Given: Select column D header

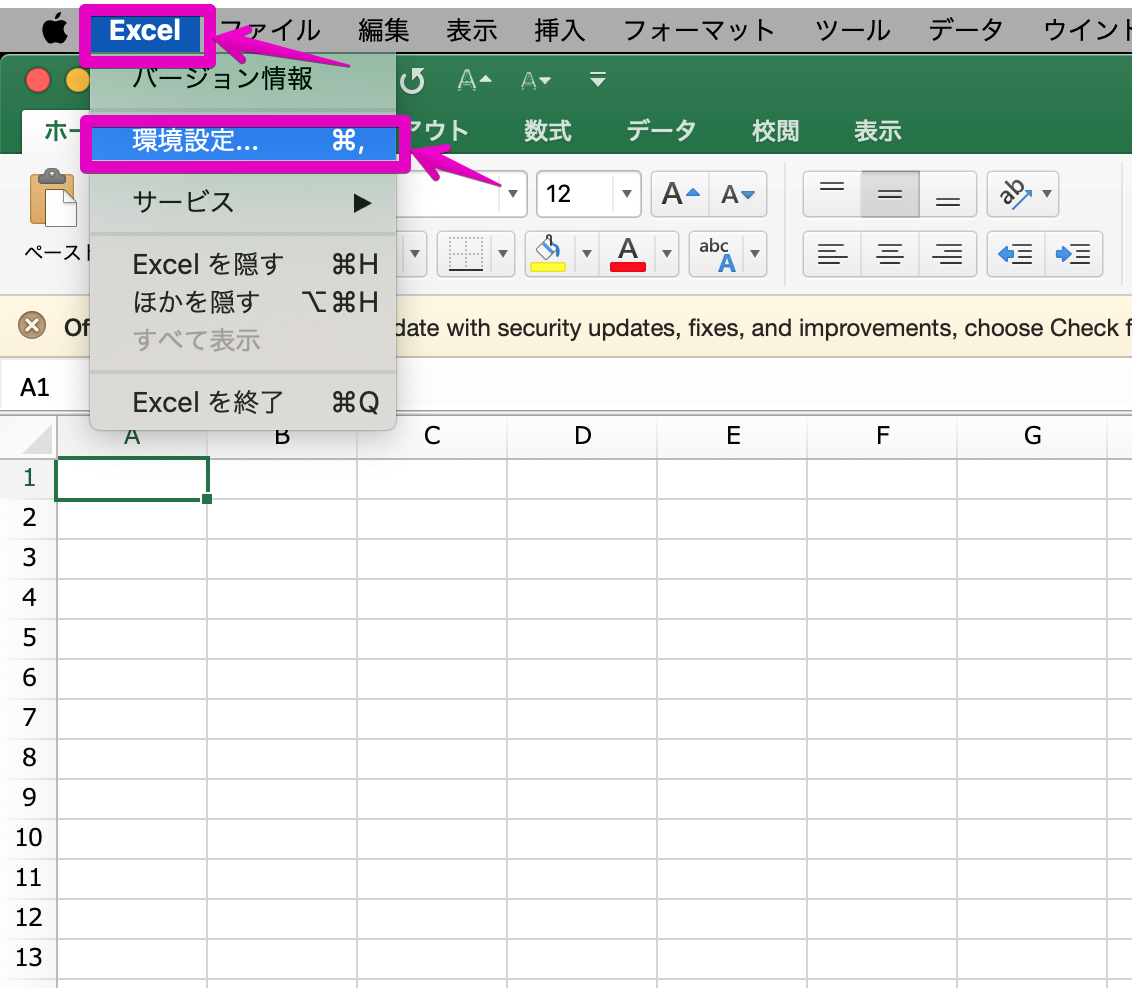Looking at the screenshot, I should point(582,436).
